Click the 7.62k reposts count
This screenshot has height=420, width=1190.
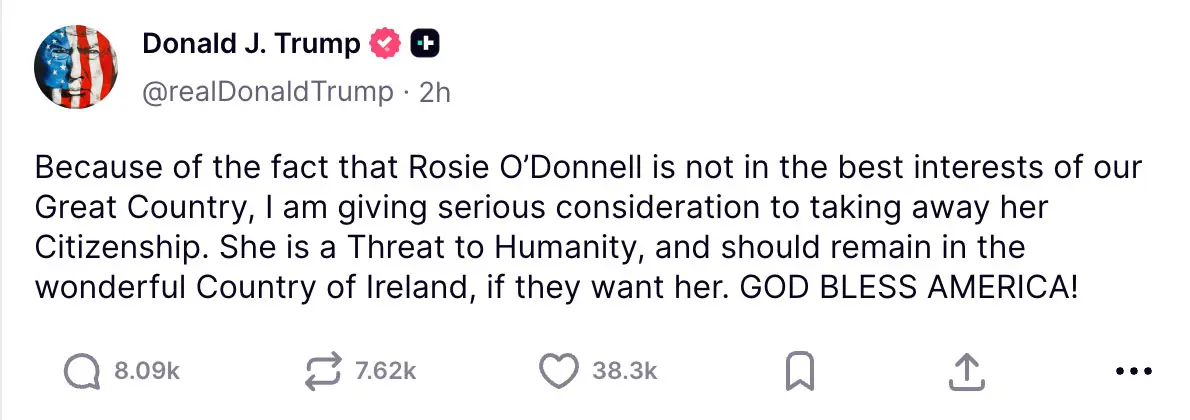tap(385, 371)
